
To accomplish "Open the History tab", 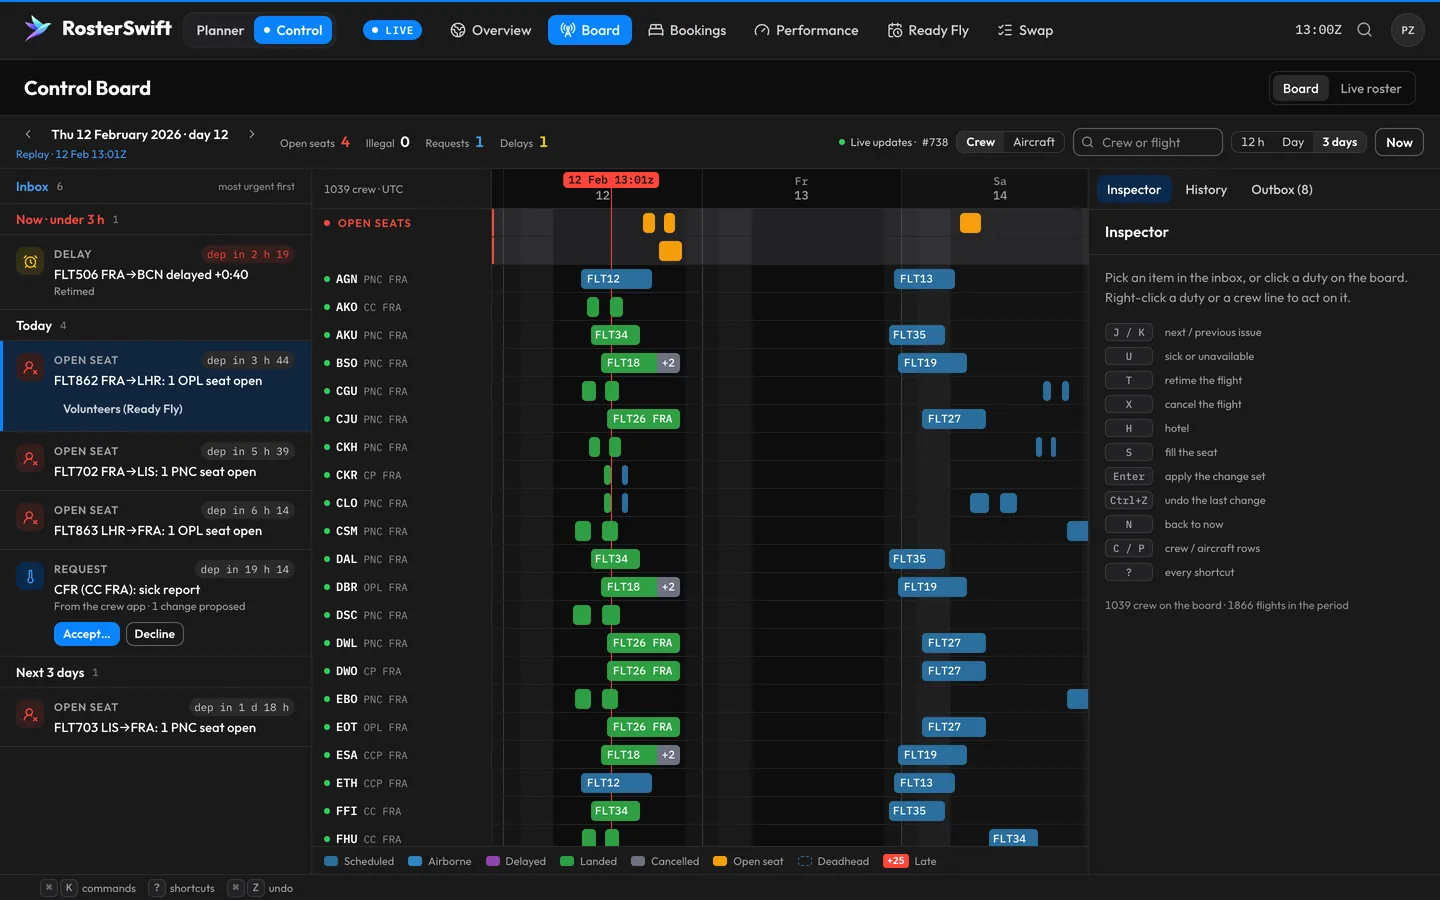I will [x=1206, y=190].
